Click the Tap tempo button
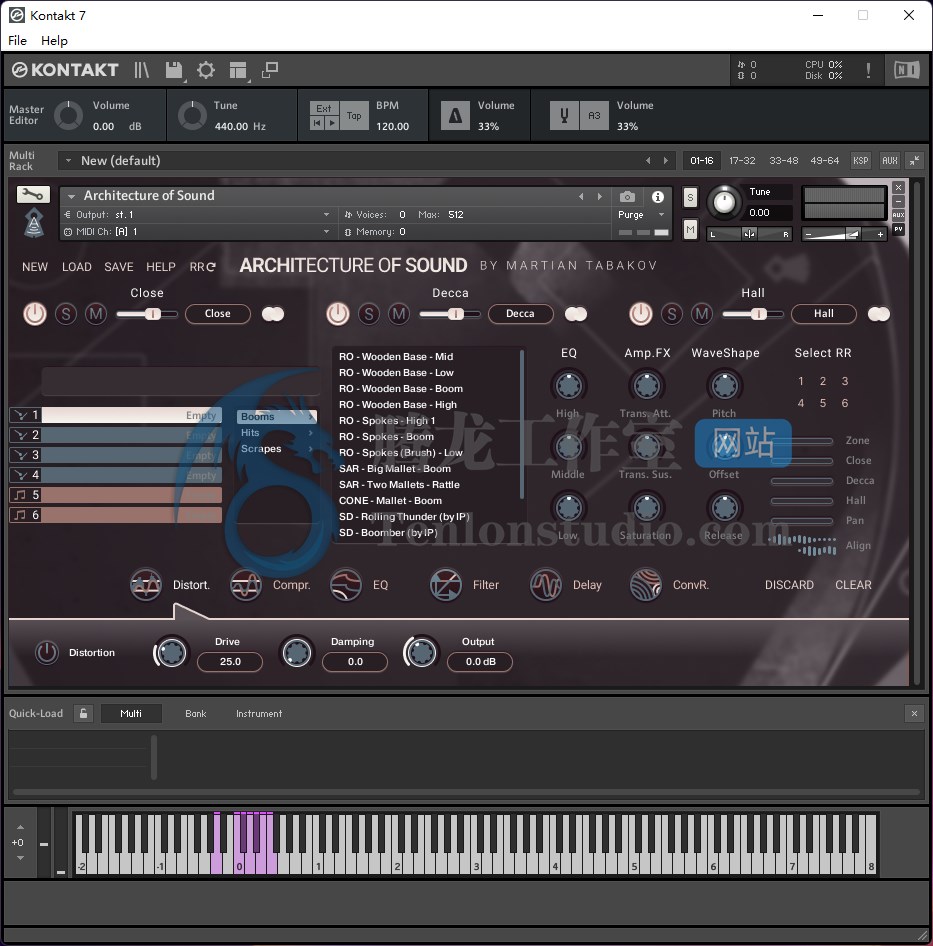The image size is (933, 946). (354, 115)
